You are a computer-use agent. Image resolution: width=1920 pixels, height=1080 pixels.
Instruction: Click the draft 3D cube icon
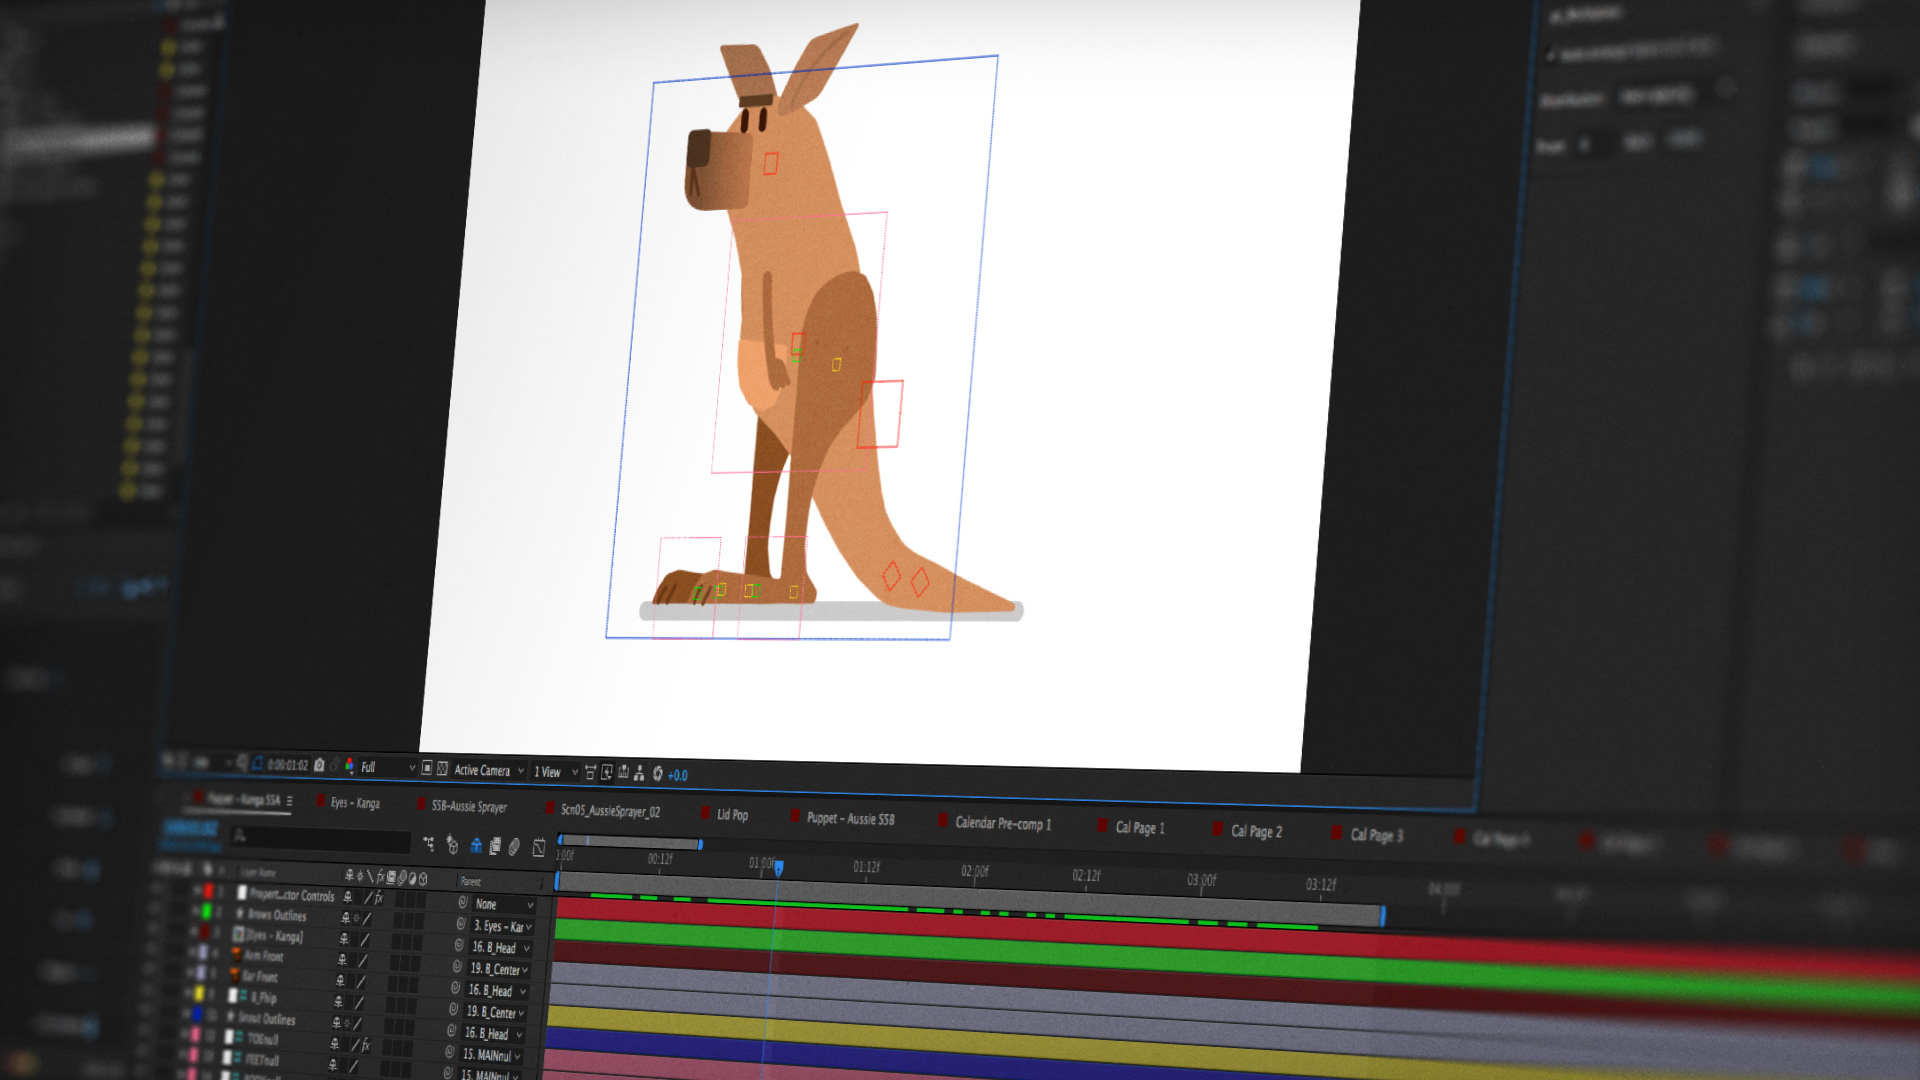(452, 846)
